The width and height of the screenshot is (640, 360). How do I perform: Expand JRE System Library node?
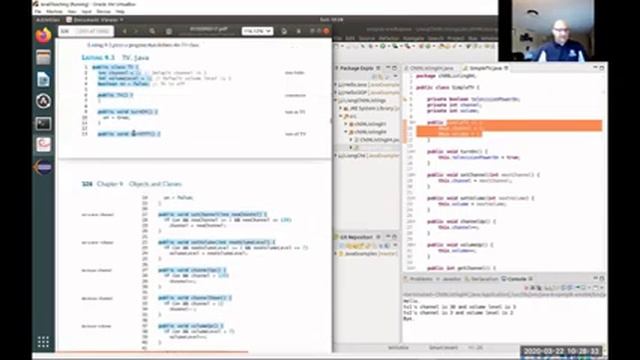341,108
